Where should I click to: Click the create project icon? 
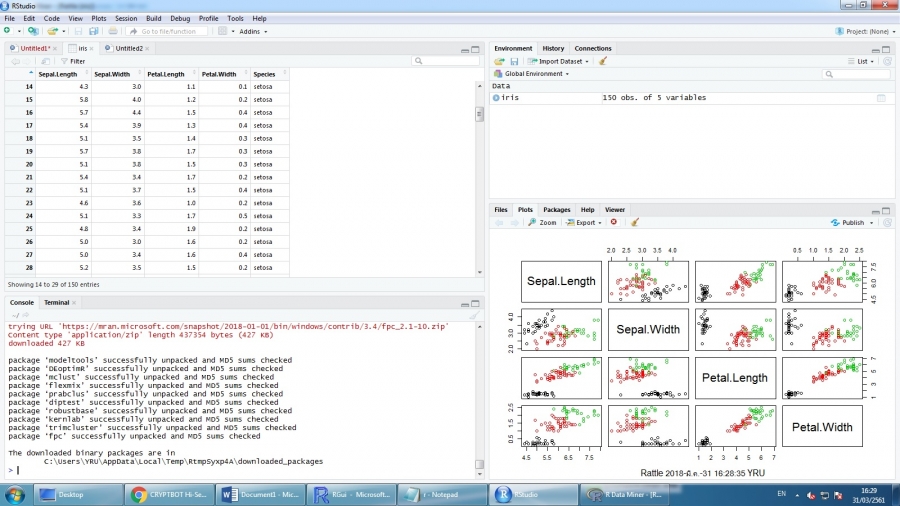(x=33, y=31)
